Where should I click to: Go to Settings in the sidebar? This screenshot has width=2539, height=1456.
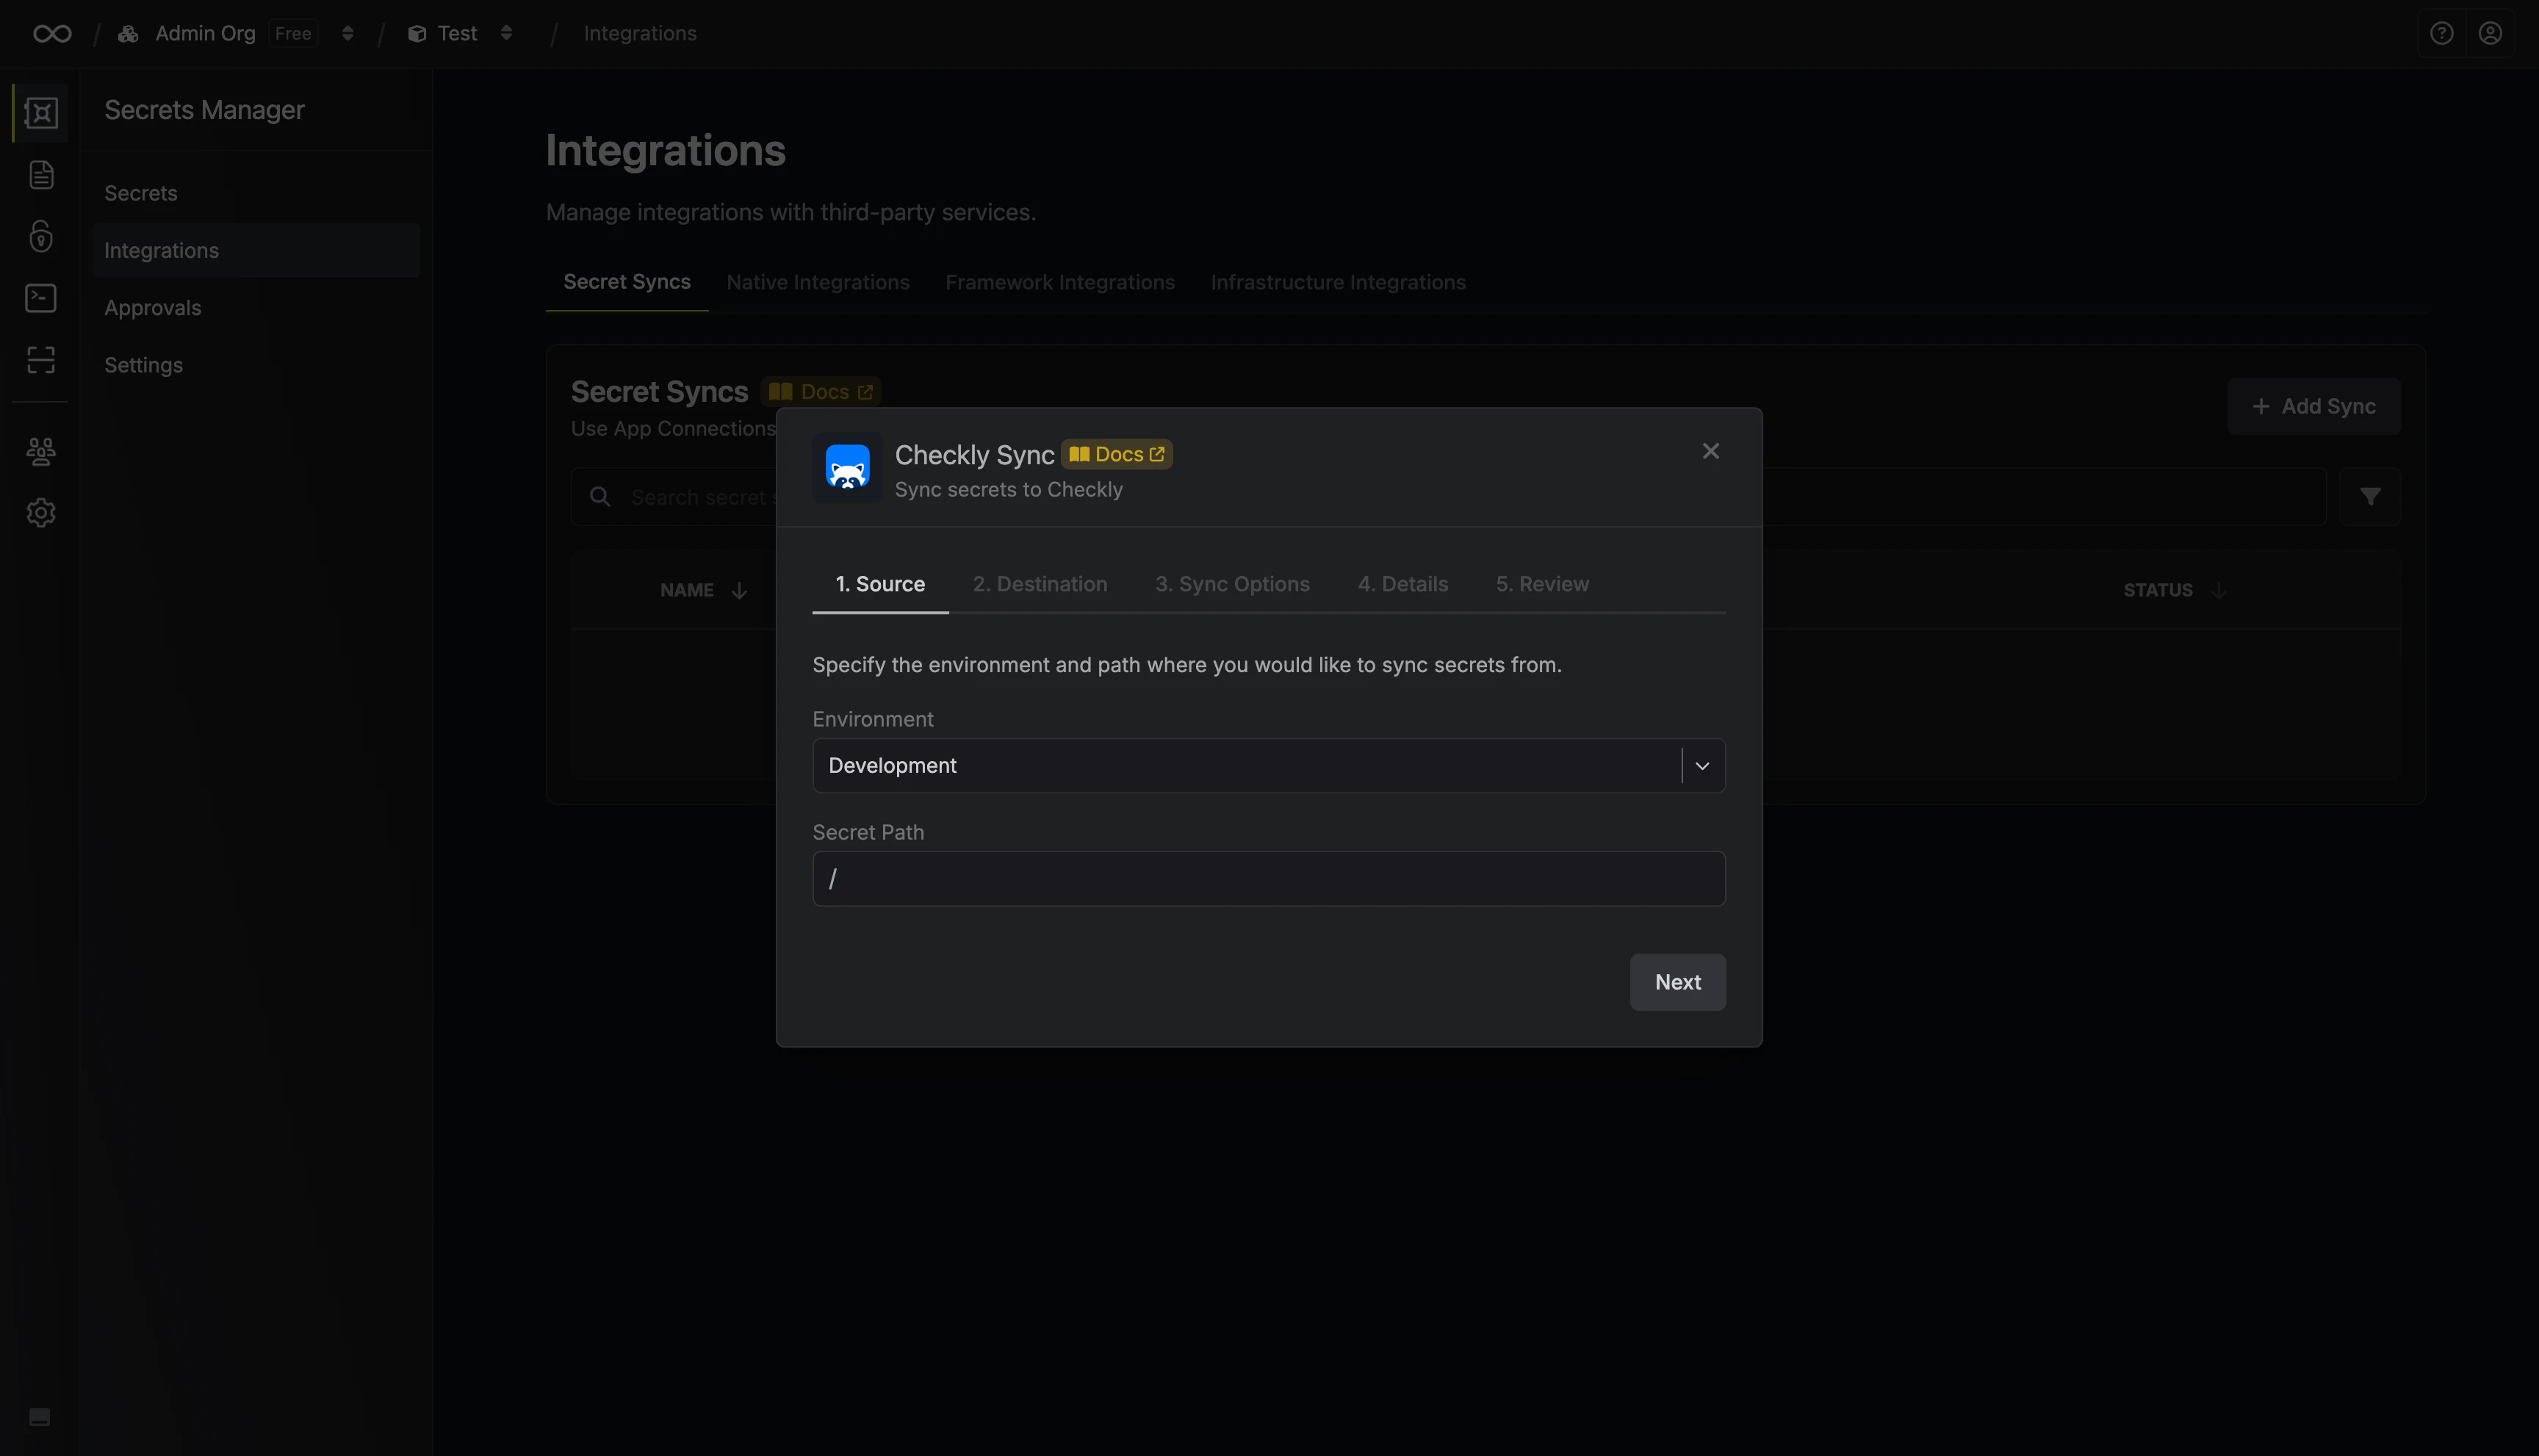click(x=256, y=365)
